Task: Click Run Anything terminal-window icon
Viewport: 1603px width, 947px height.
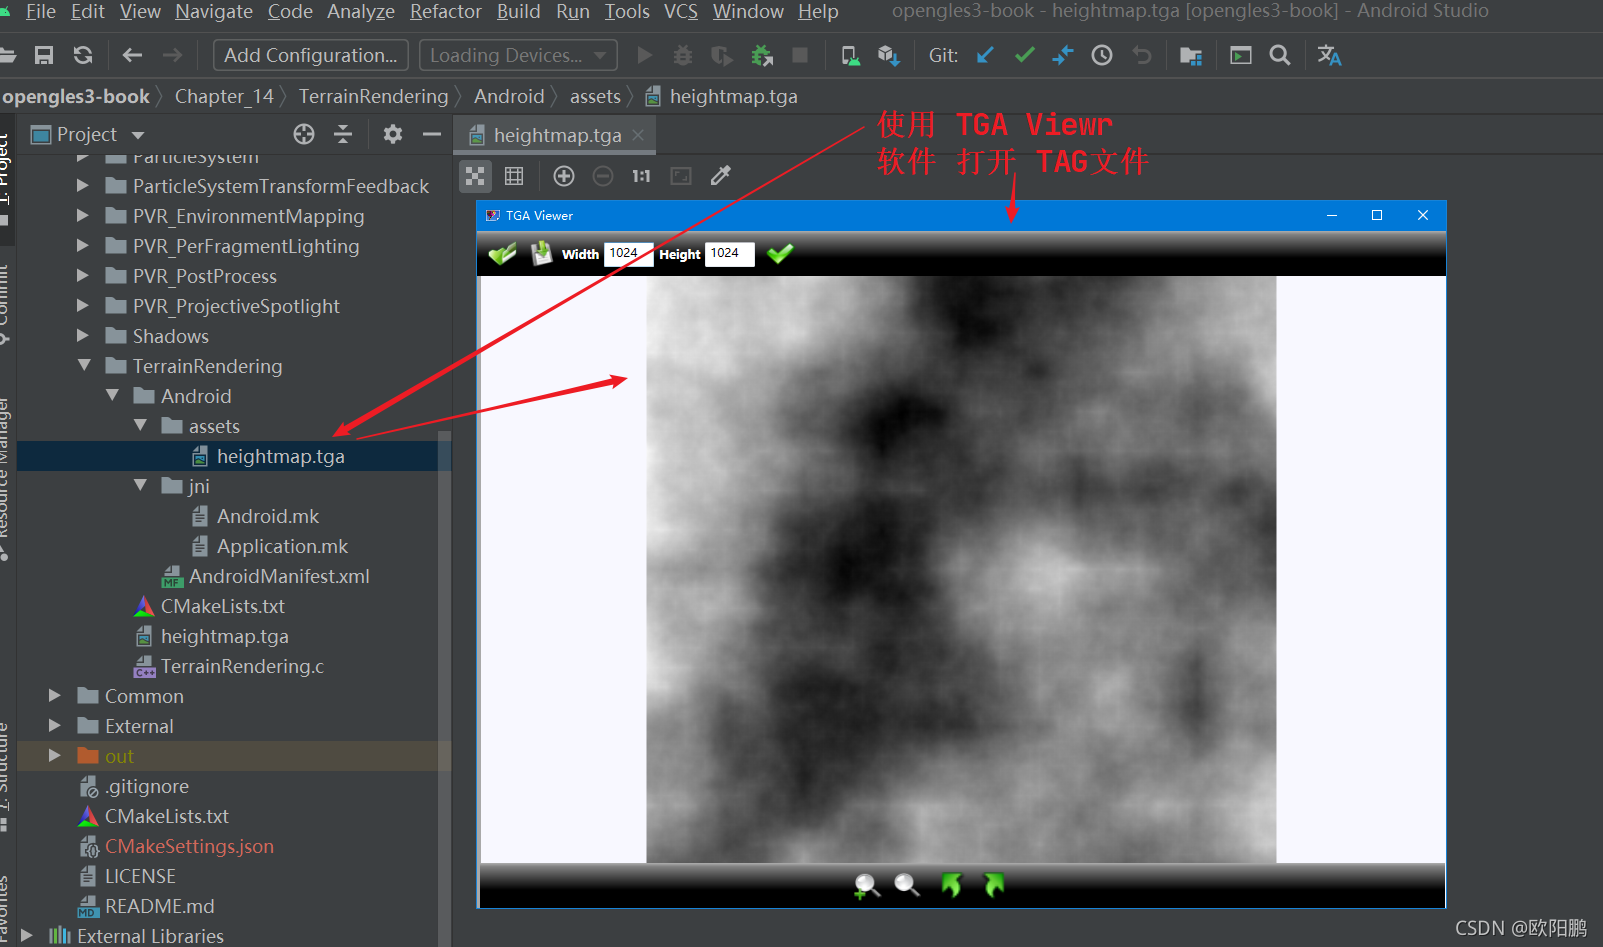Action: [1241, 56]
